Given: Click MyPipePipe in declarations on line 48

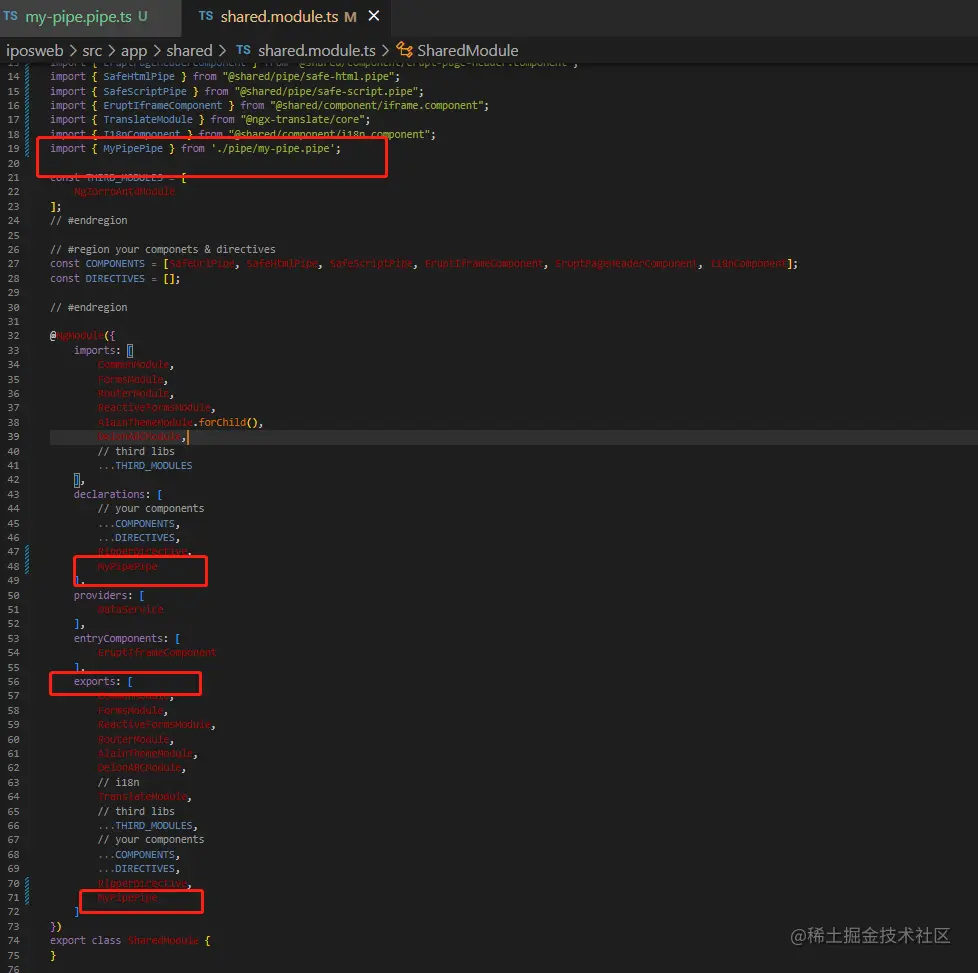Looking at the screenshot, I should tap(127, 566).
